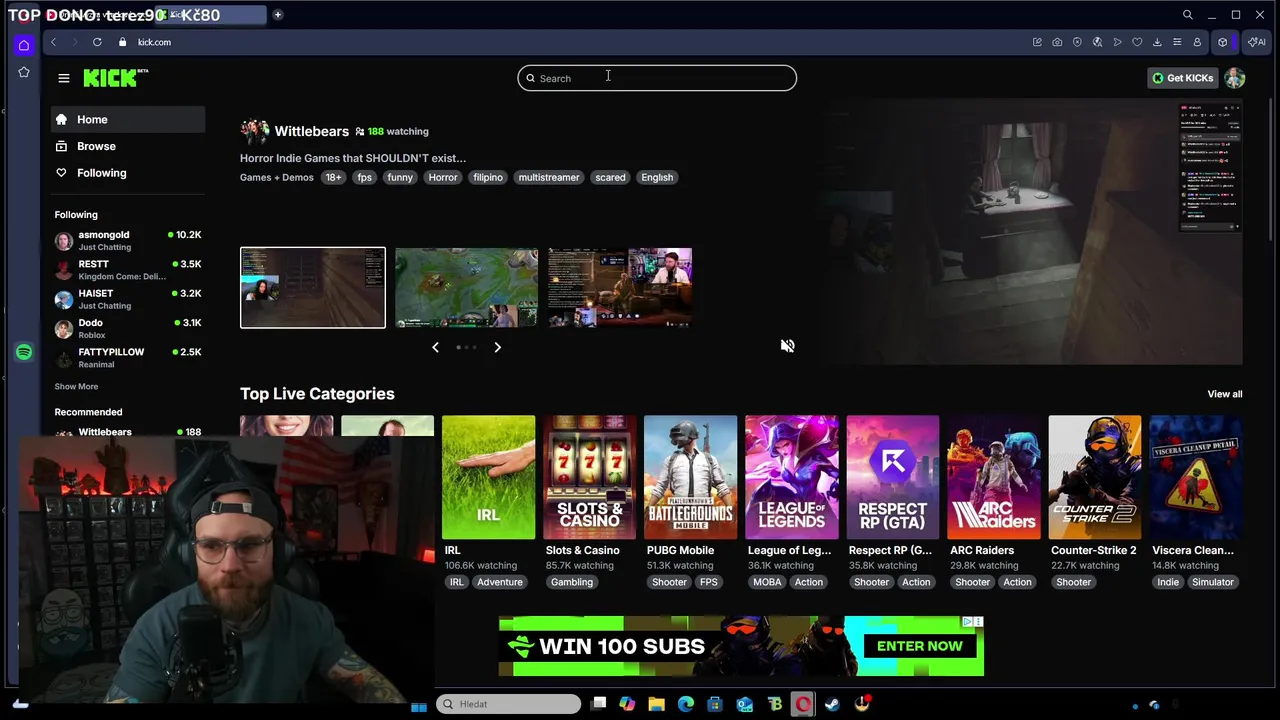Image resolution: width=1280 pixels, height=720 pixels.
Task: Expand the following list with Show More
Action: coord(76,386)
